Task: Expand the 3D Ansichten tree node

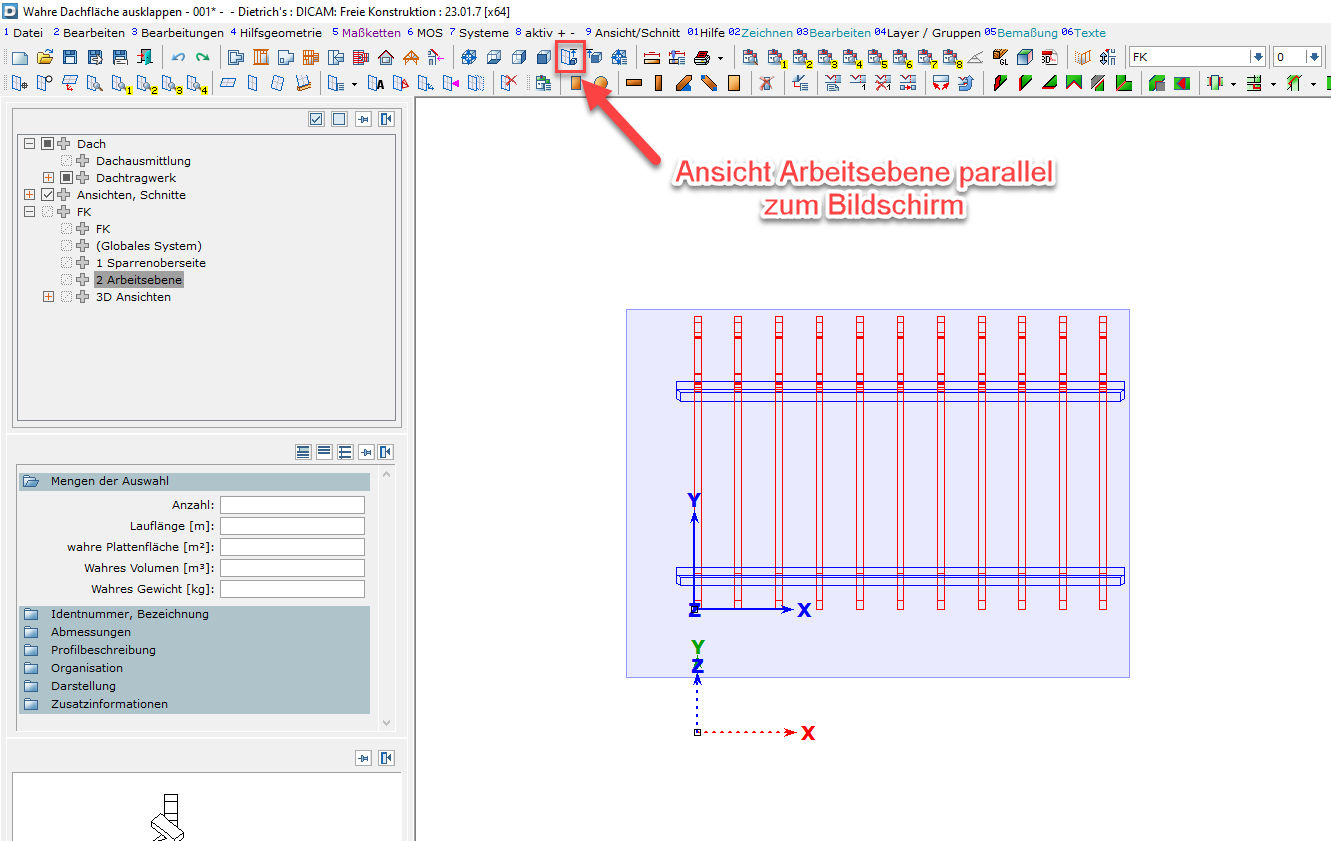Action: coord(48,297)
